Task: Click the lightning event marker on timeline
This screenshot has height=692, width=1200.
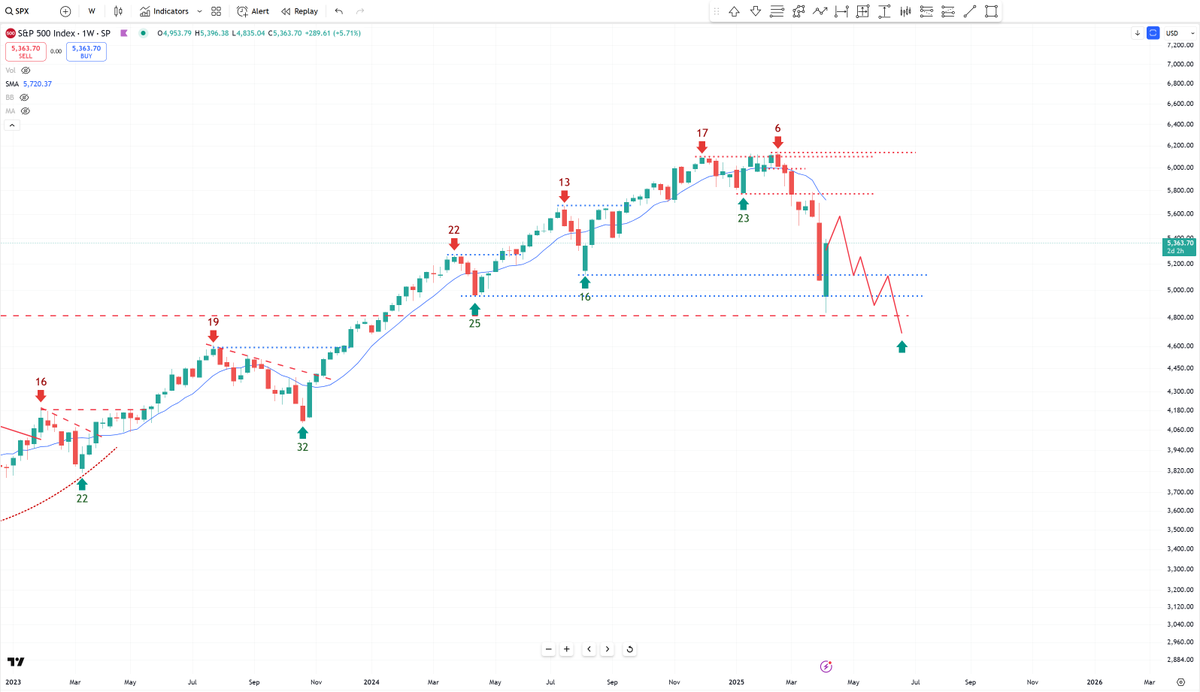Action: [x=826, y=666]
